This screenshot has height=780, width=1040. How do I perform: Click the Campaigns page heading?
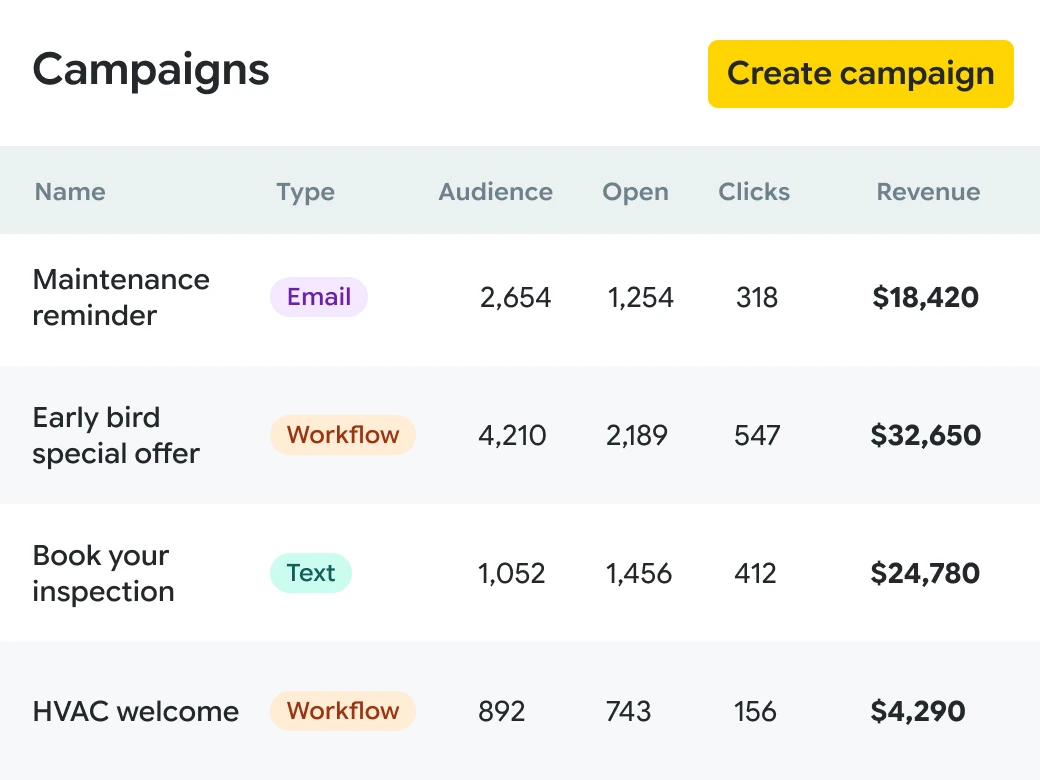(151, 70)
